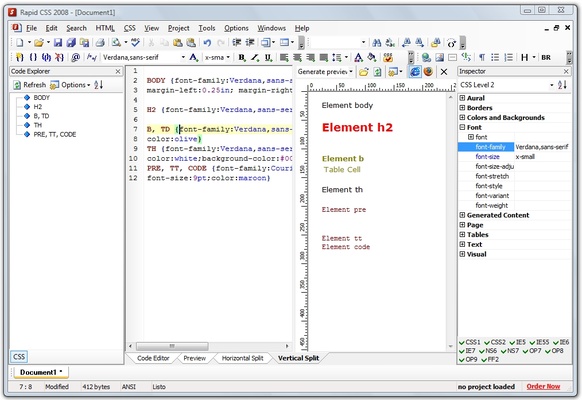The height and width of the screenshot is (400, 582).
Task: Click the Refresh button in Code Explorer
Action: pyautogui.click(x=30, y=85)
